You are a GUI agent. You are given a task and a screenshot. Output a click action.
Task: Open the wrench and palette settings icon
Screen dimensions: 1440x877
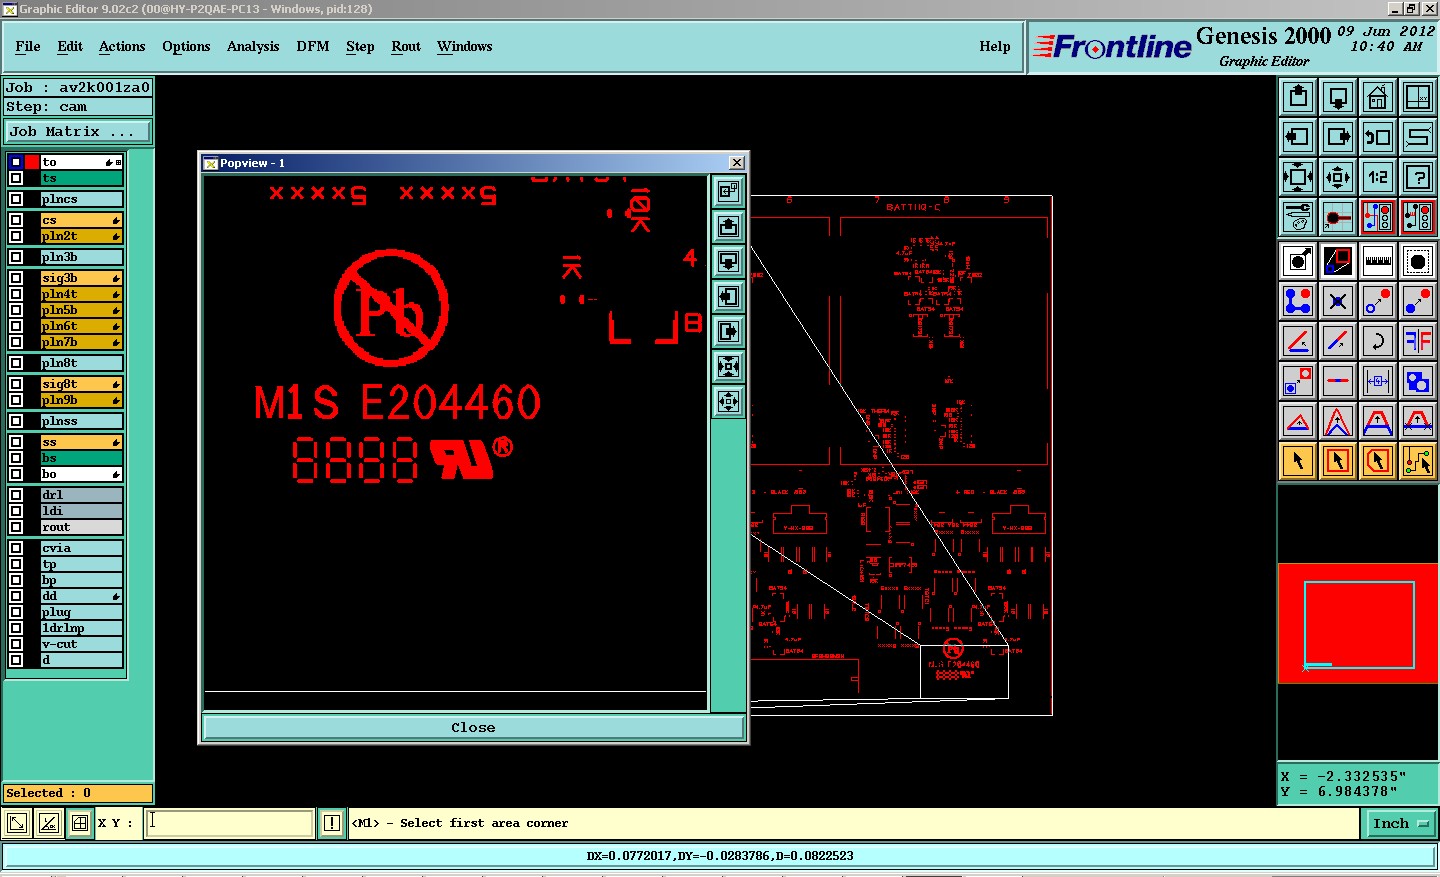tap(1298, 217)
